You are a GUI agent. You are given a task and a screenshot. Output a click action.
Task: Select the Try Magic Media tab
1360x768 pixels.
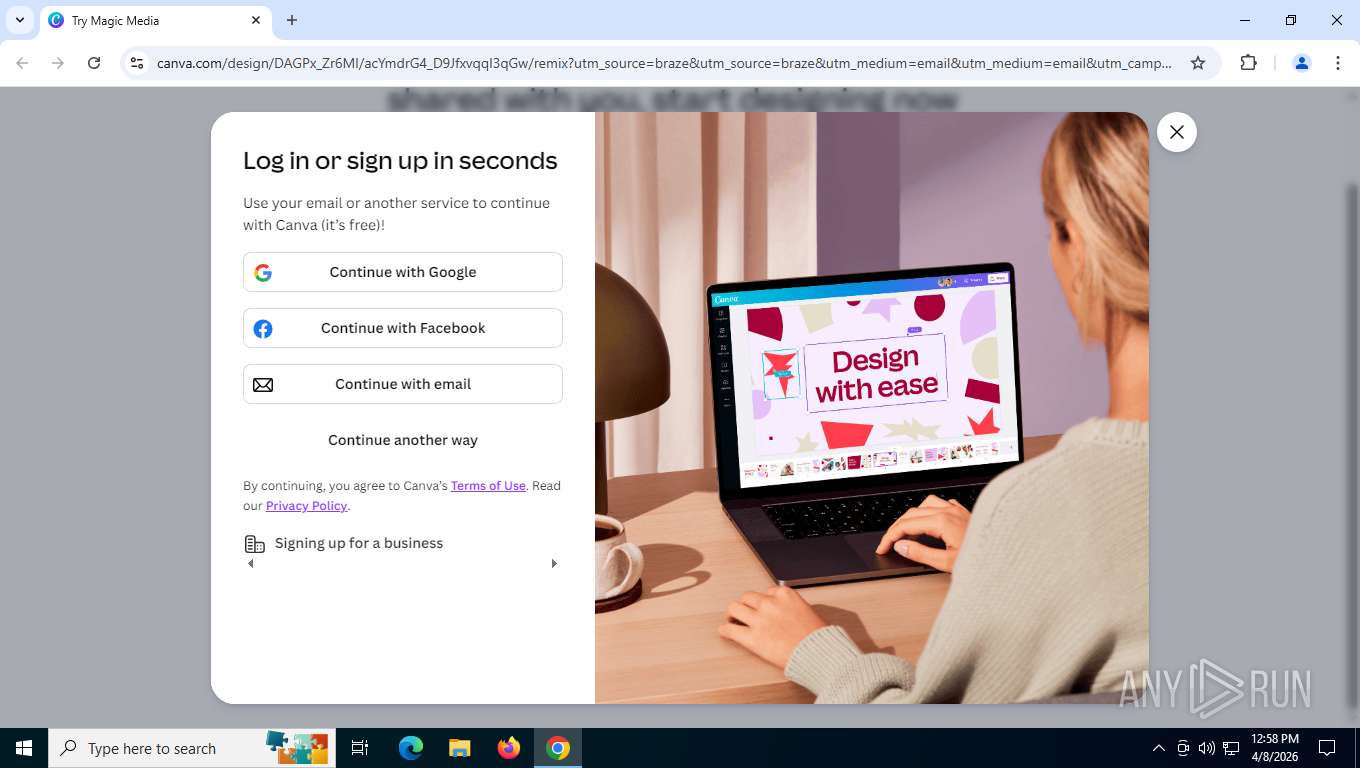click(155, 20)
